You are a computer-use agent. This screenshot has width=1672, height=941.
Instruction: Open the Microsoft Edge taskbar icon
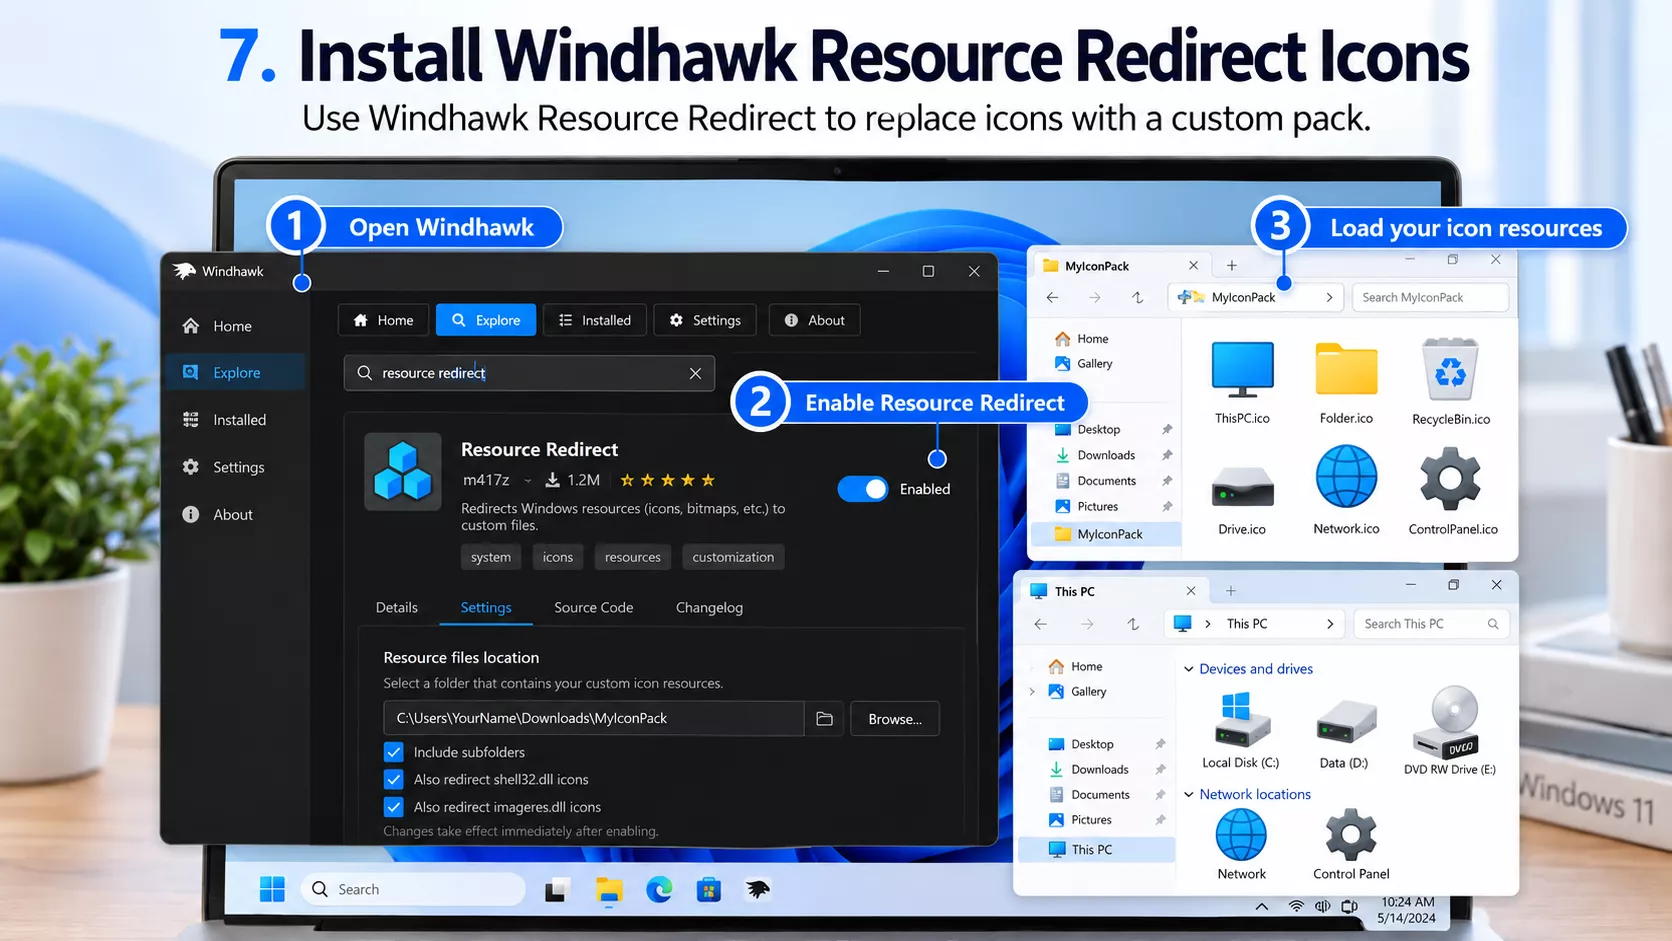(659, 889)
